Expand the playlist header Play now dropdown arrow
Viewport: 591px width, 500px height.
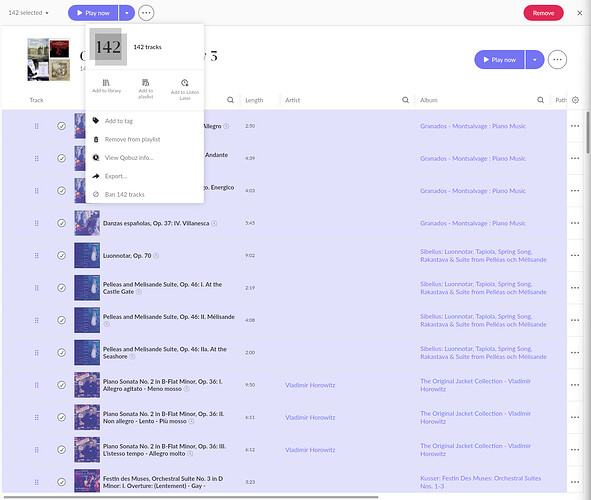[x=534, y=60]
